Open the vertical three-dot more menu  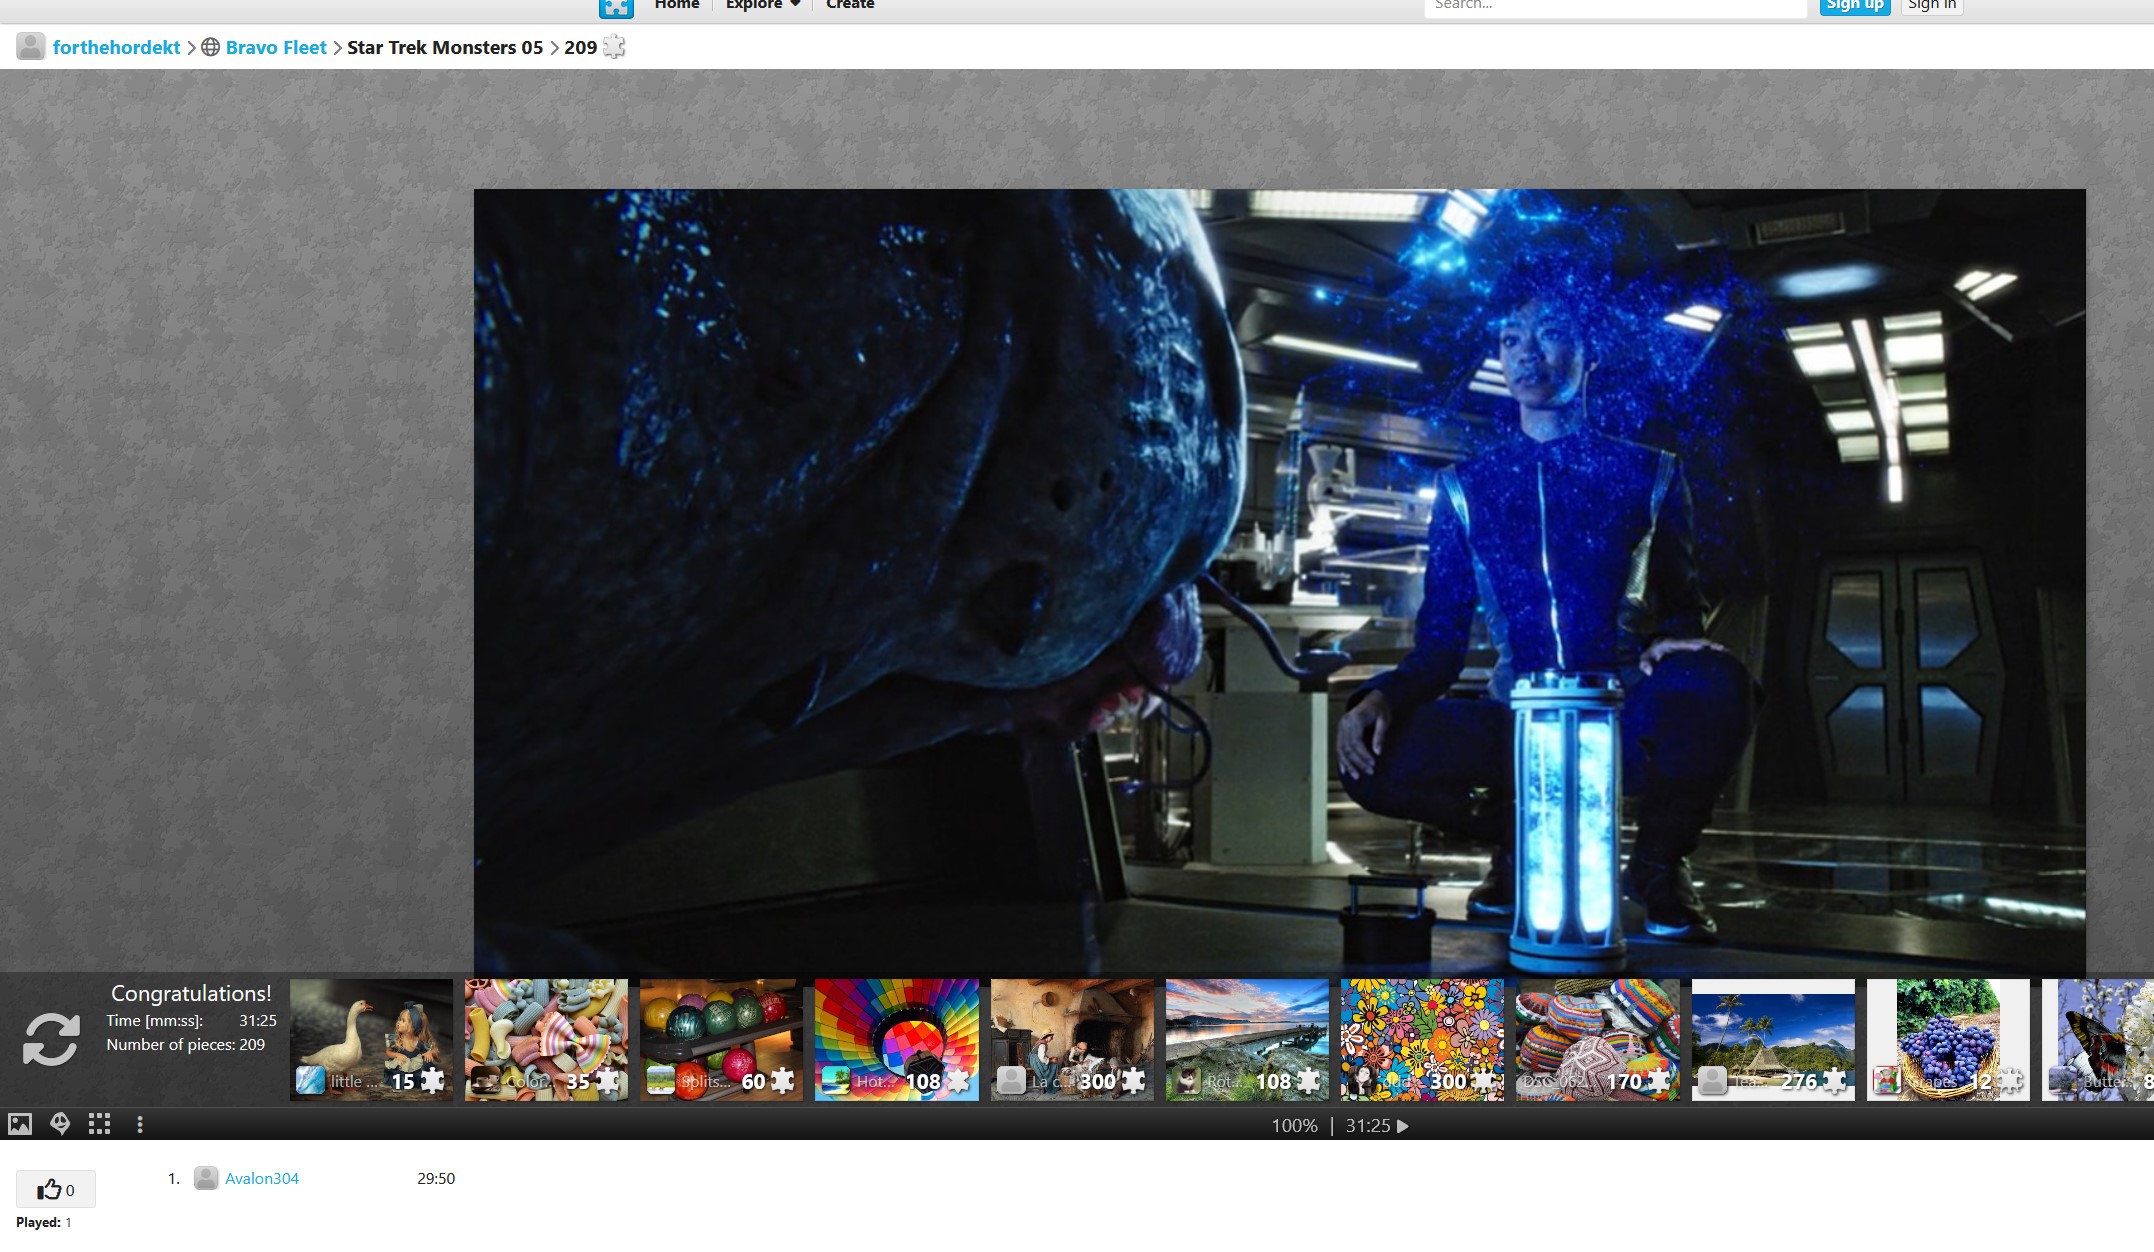point(140,1125)
